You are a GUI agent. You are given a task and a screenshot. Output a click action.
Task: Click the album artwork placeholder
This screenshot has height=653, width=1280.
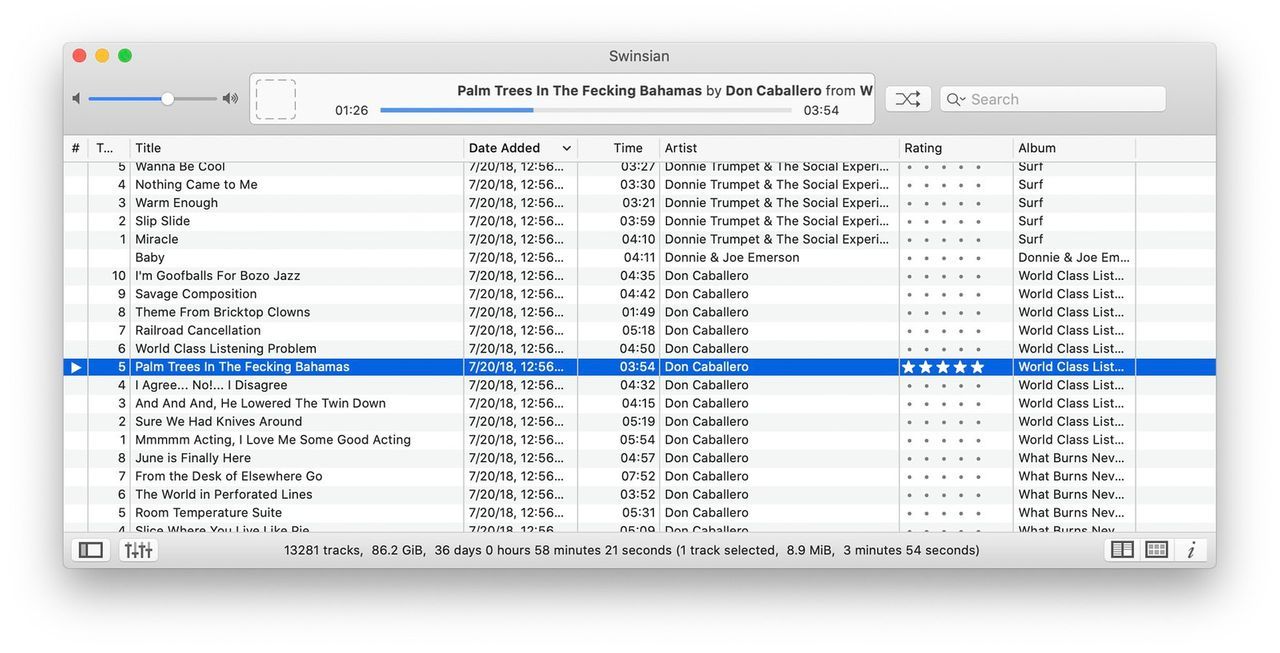click(x=275, y=99)
